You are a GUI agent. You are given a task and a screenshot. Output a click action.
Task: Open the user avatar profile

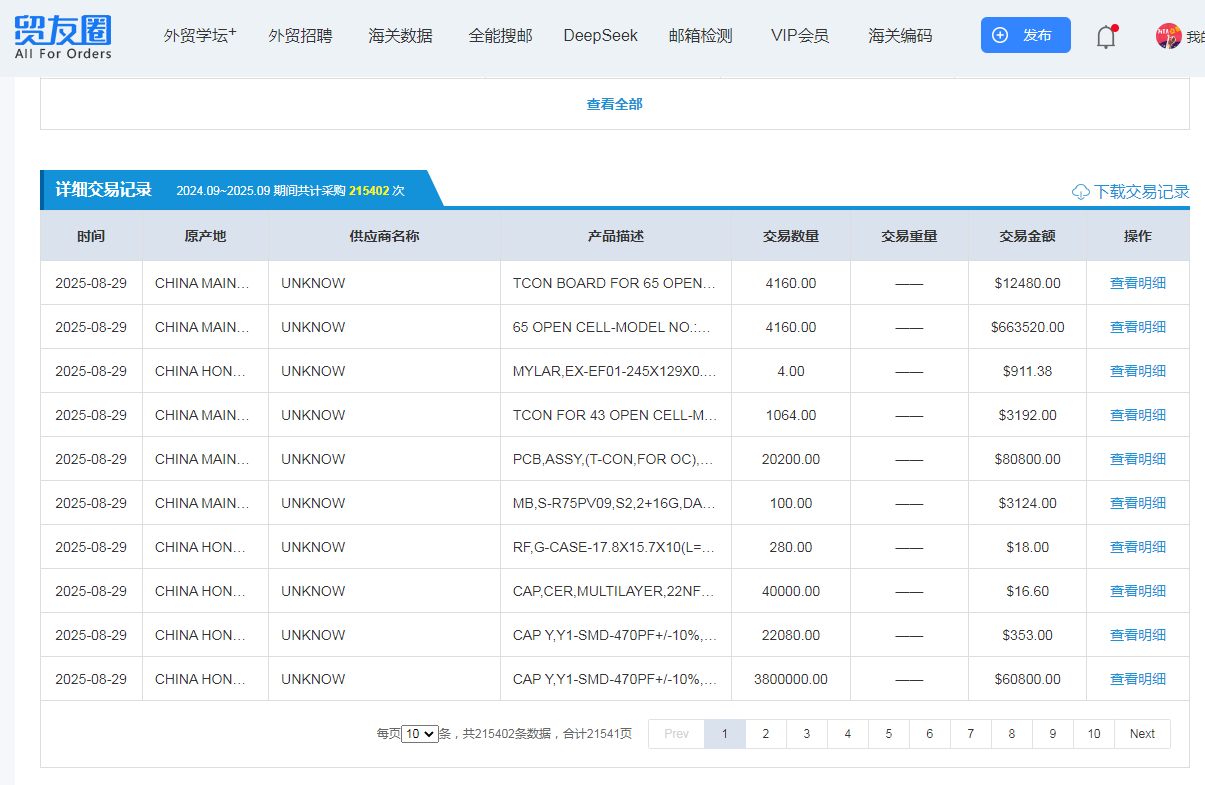[1168, 36]
